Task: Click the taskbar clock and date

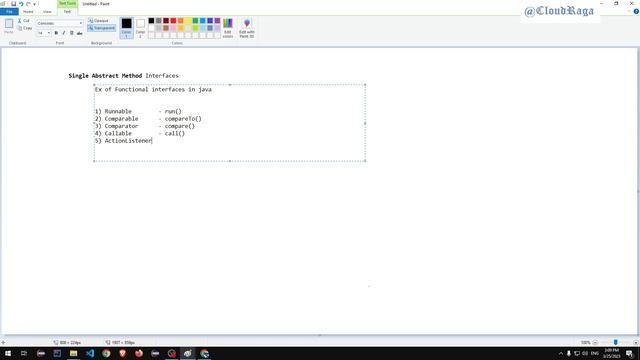Action: click(x=611, y=353)
